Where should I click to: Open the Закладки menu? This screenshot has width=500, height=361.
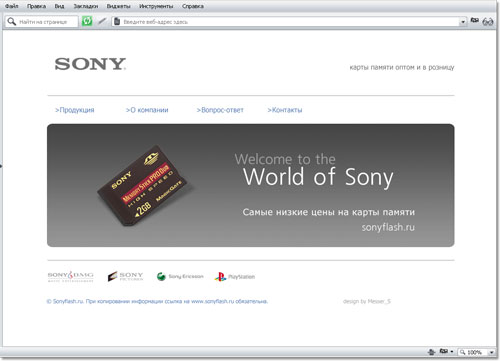coord(86,6)
